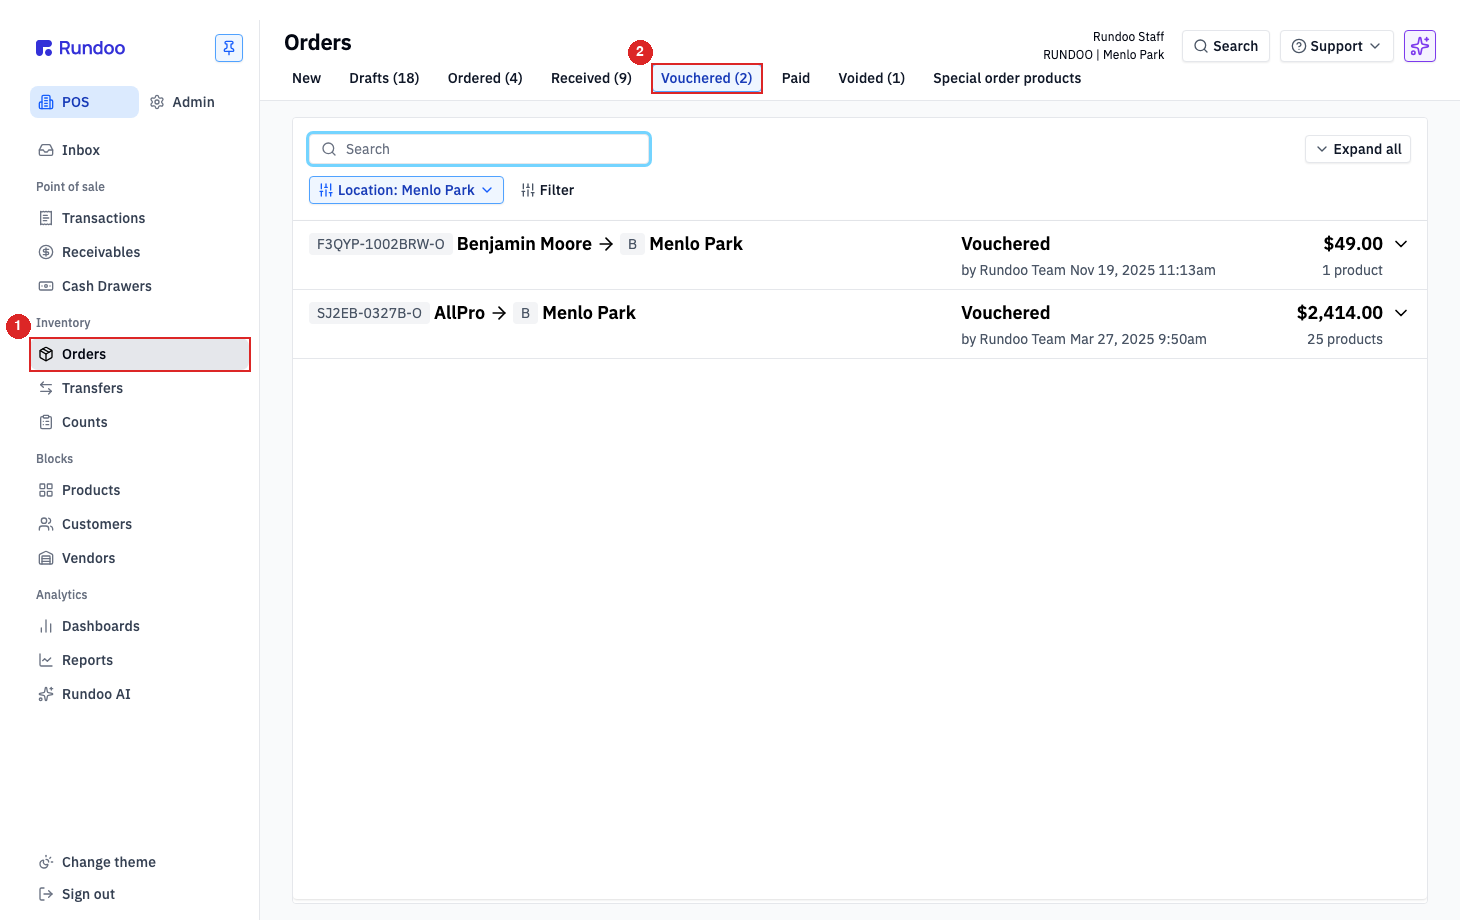Open the Location: Menlo Park dropdown
The width and height of the screenshot is (1460, 920).
pyautogui.click(x=406, y=190)
